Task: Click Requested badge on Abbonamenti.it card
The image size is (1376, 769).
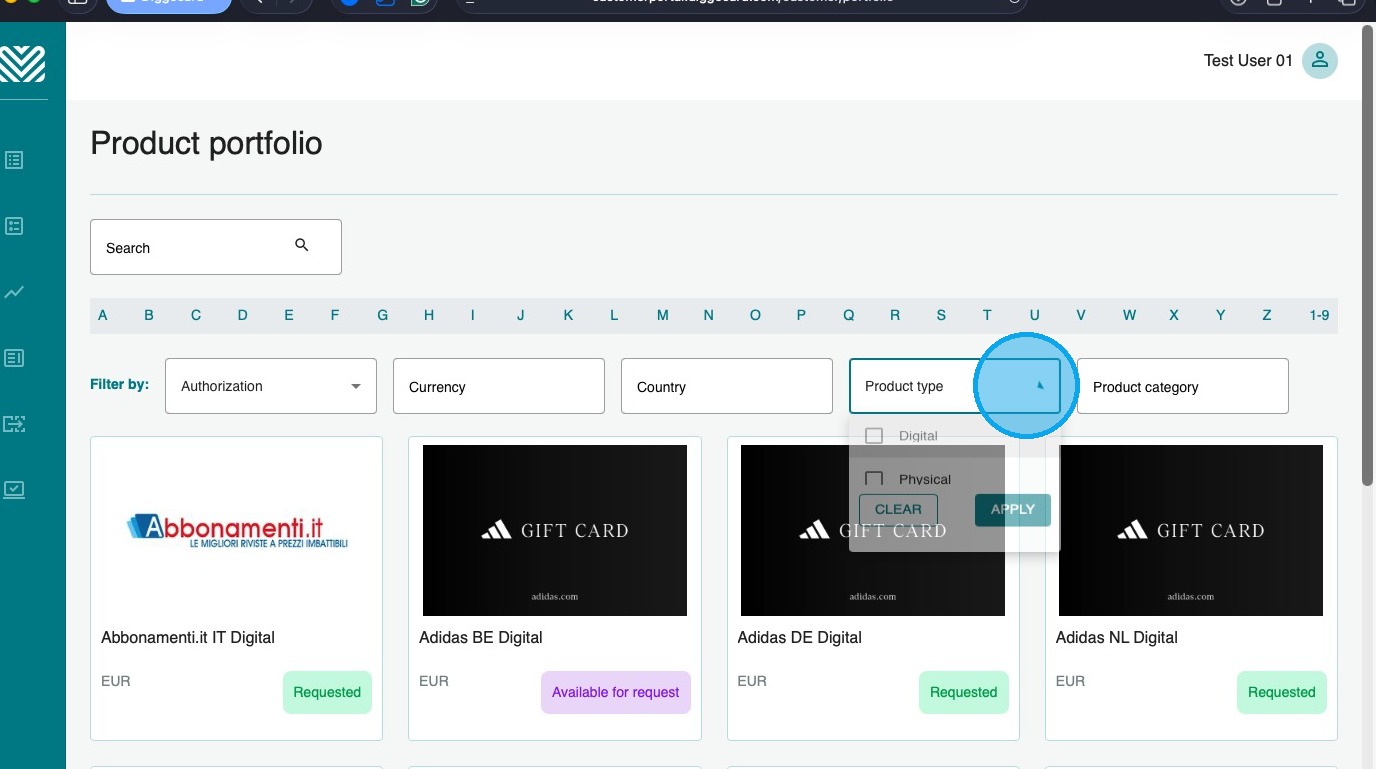Action: [327, 692]
